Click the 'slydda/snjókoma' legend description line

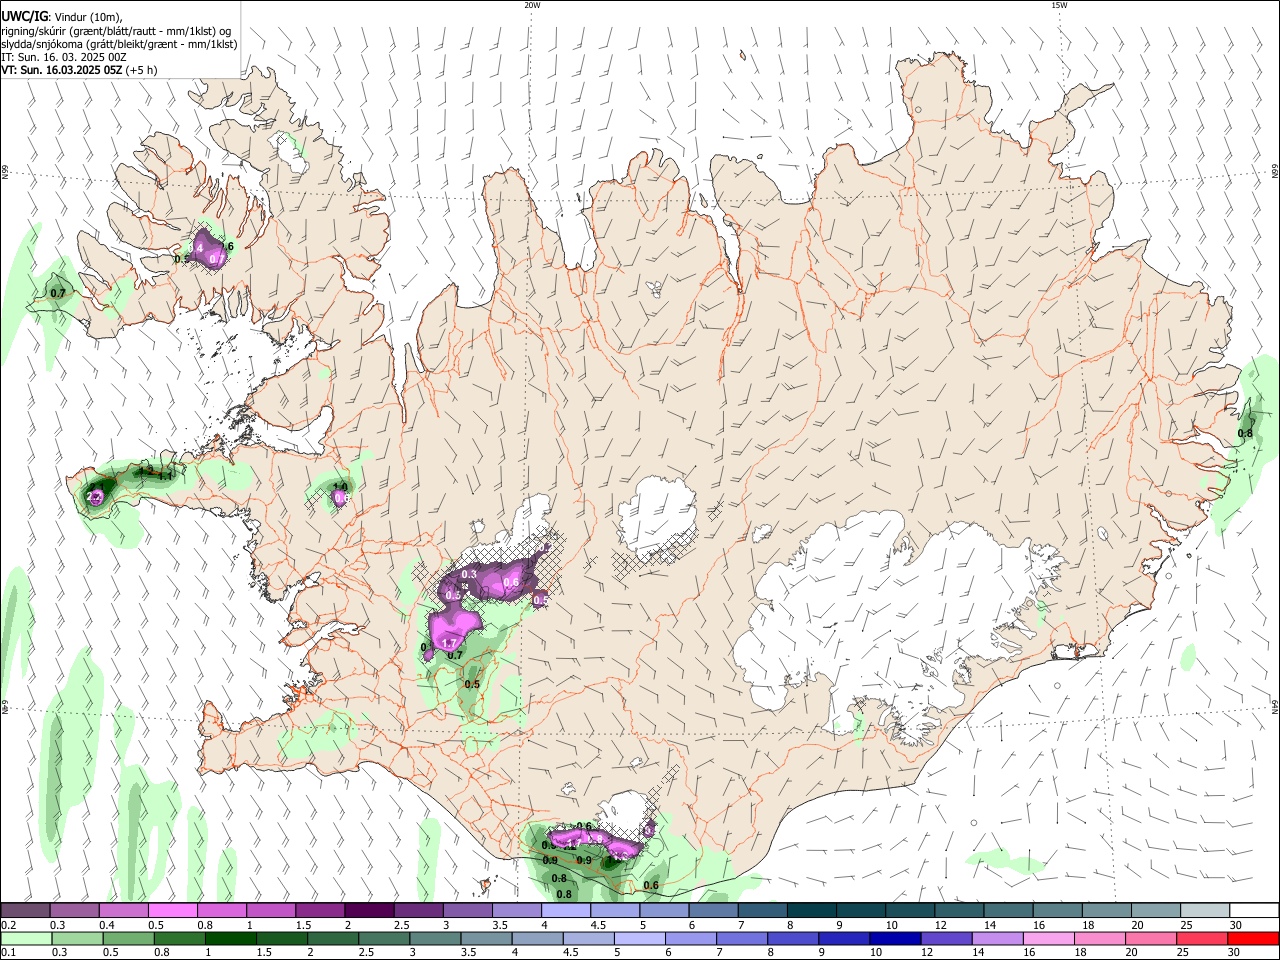(119, 44)
